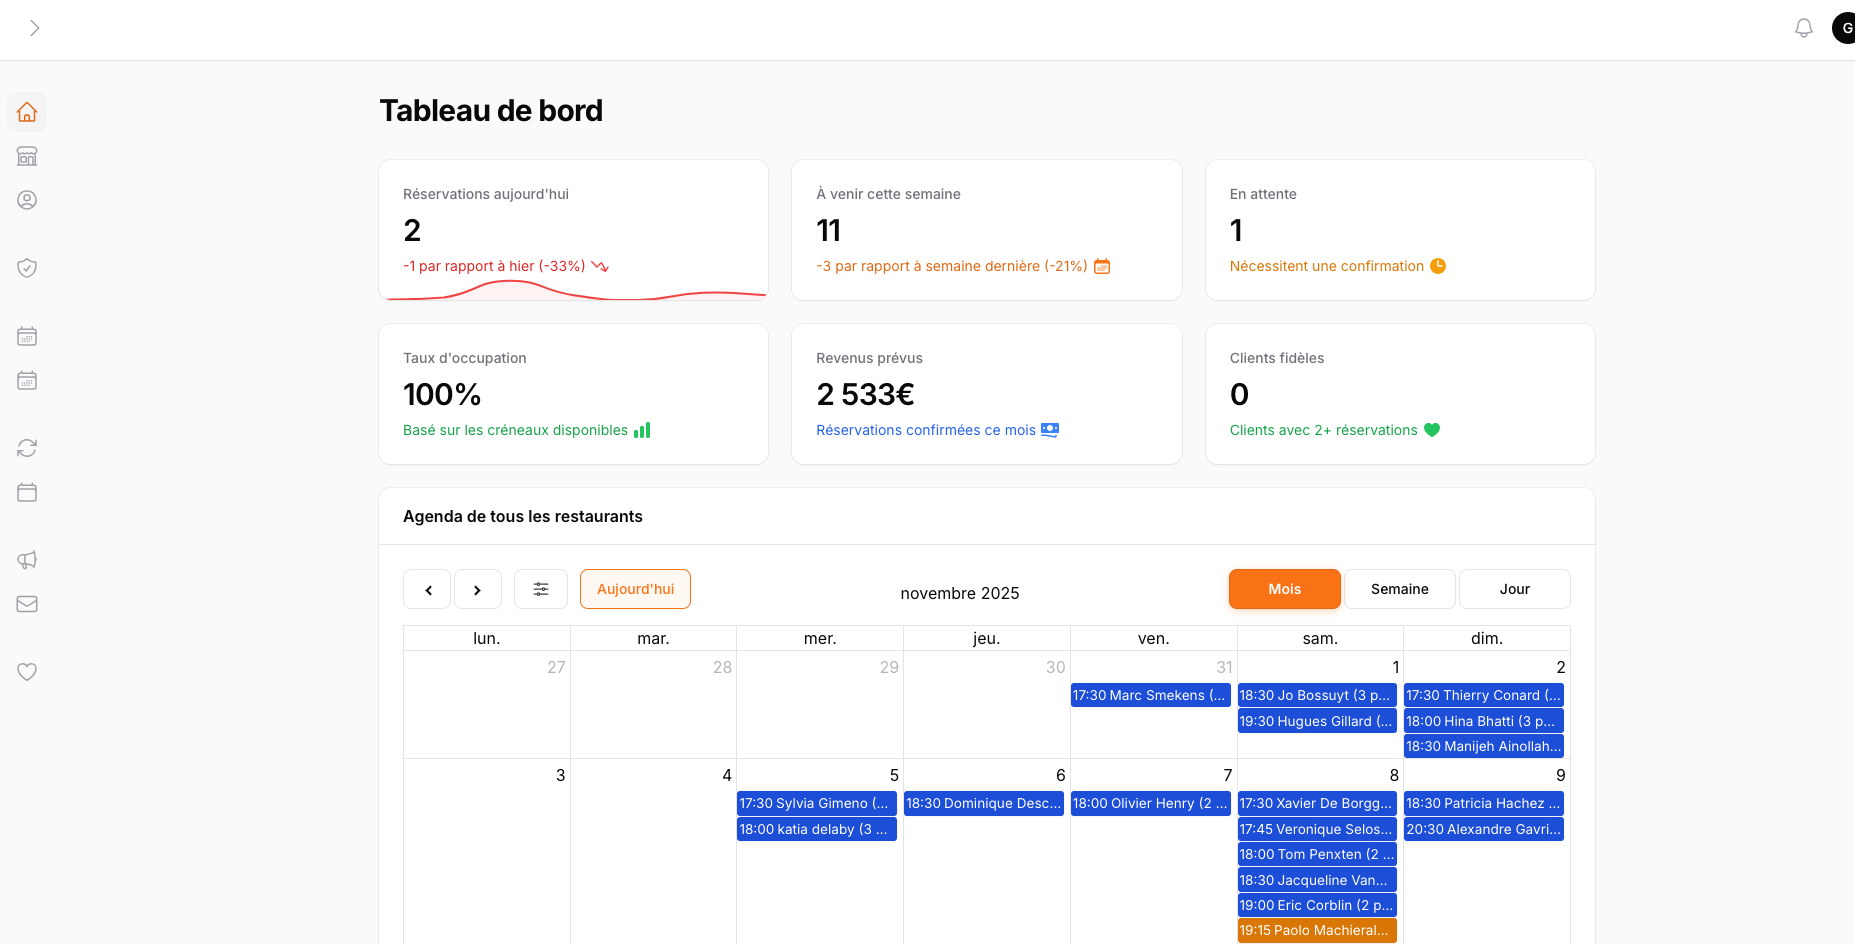Switch agenda to Semaine view
Image resolution: width=1855 pixels, height=944 pixels.
tap(1399, 589)
